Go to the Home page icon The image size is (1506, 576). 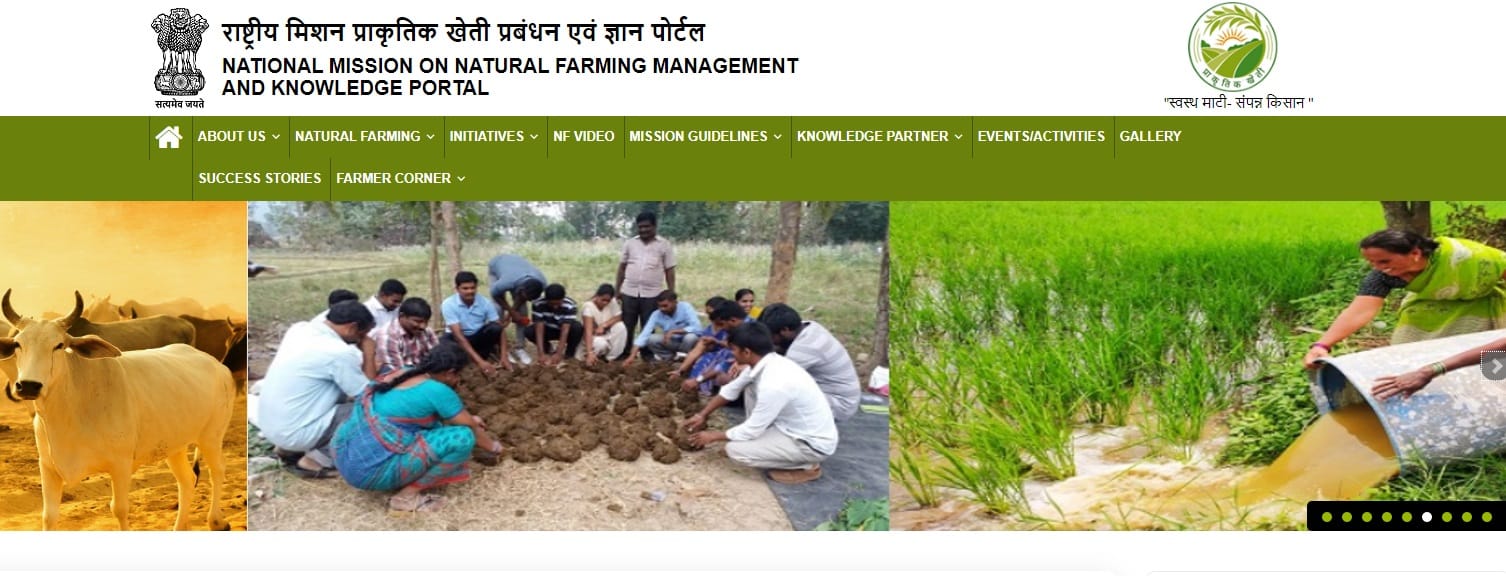coord(169,137)
